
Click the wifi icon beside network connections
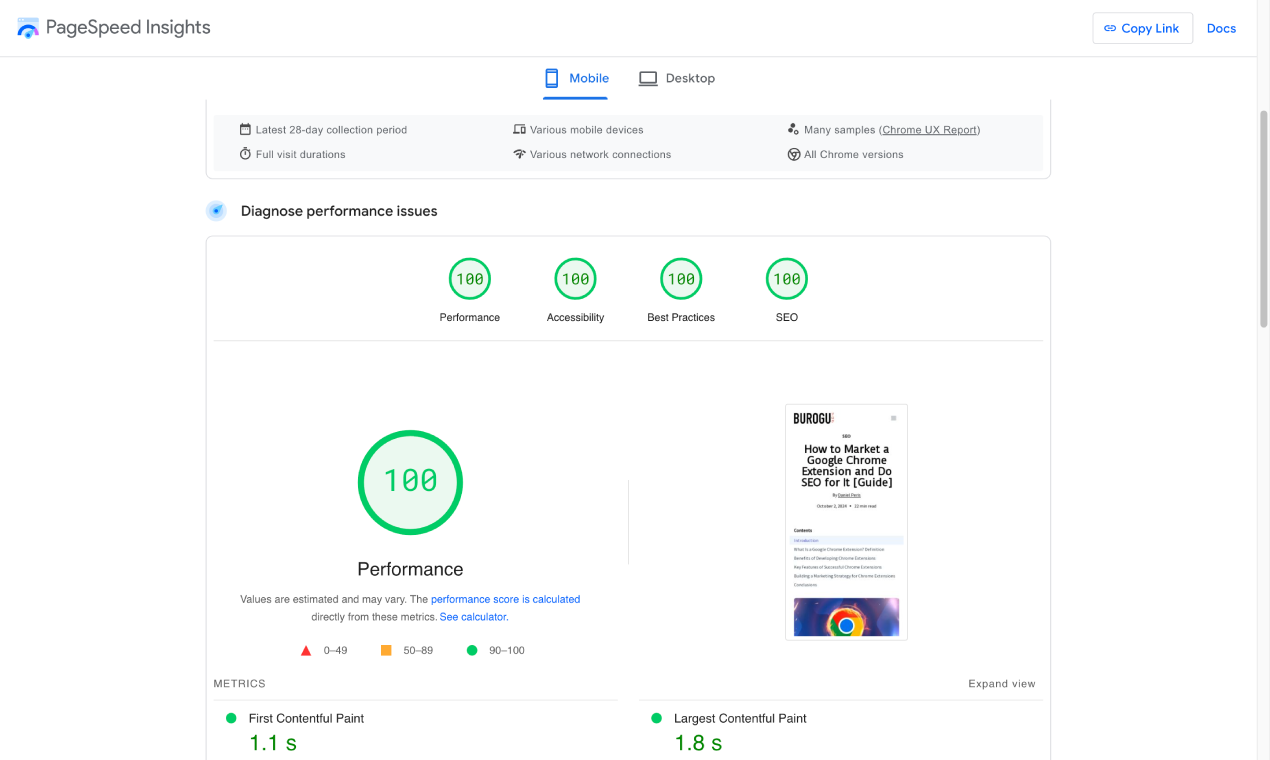[519, 154]
